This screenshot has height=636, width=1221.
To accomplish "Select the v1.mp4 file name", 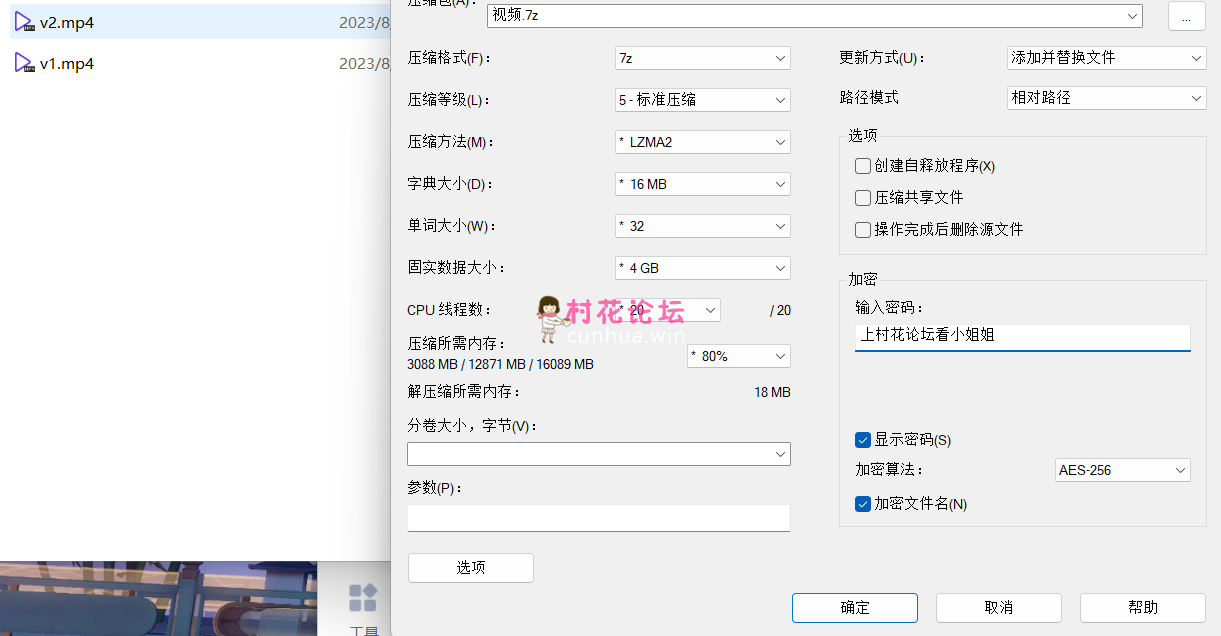I will click(67, 64).
